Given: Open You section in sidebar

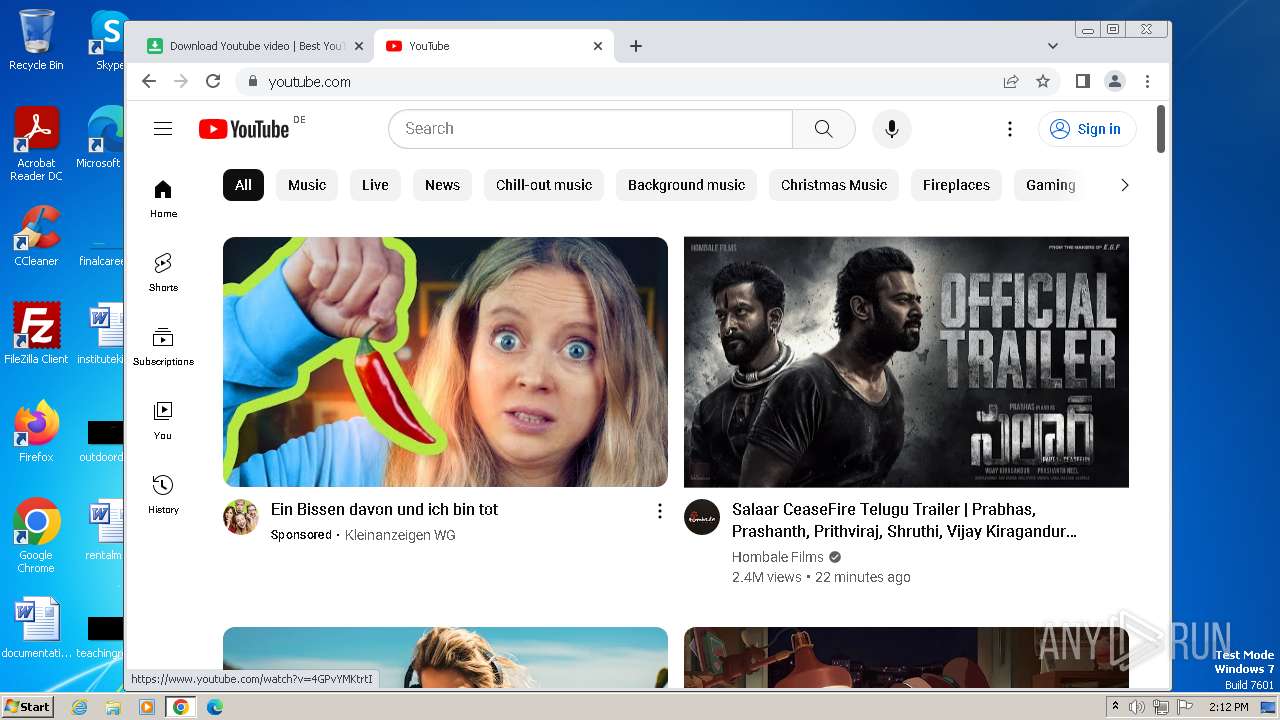Looking at the screenshot, I should point(163,421).
